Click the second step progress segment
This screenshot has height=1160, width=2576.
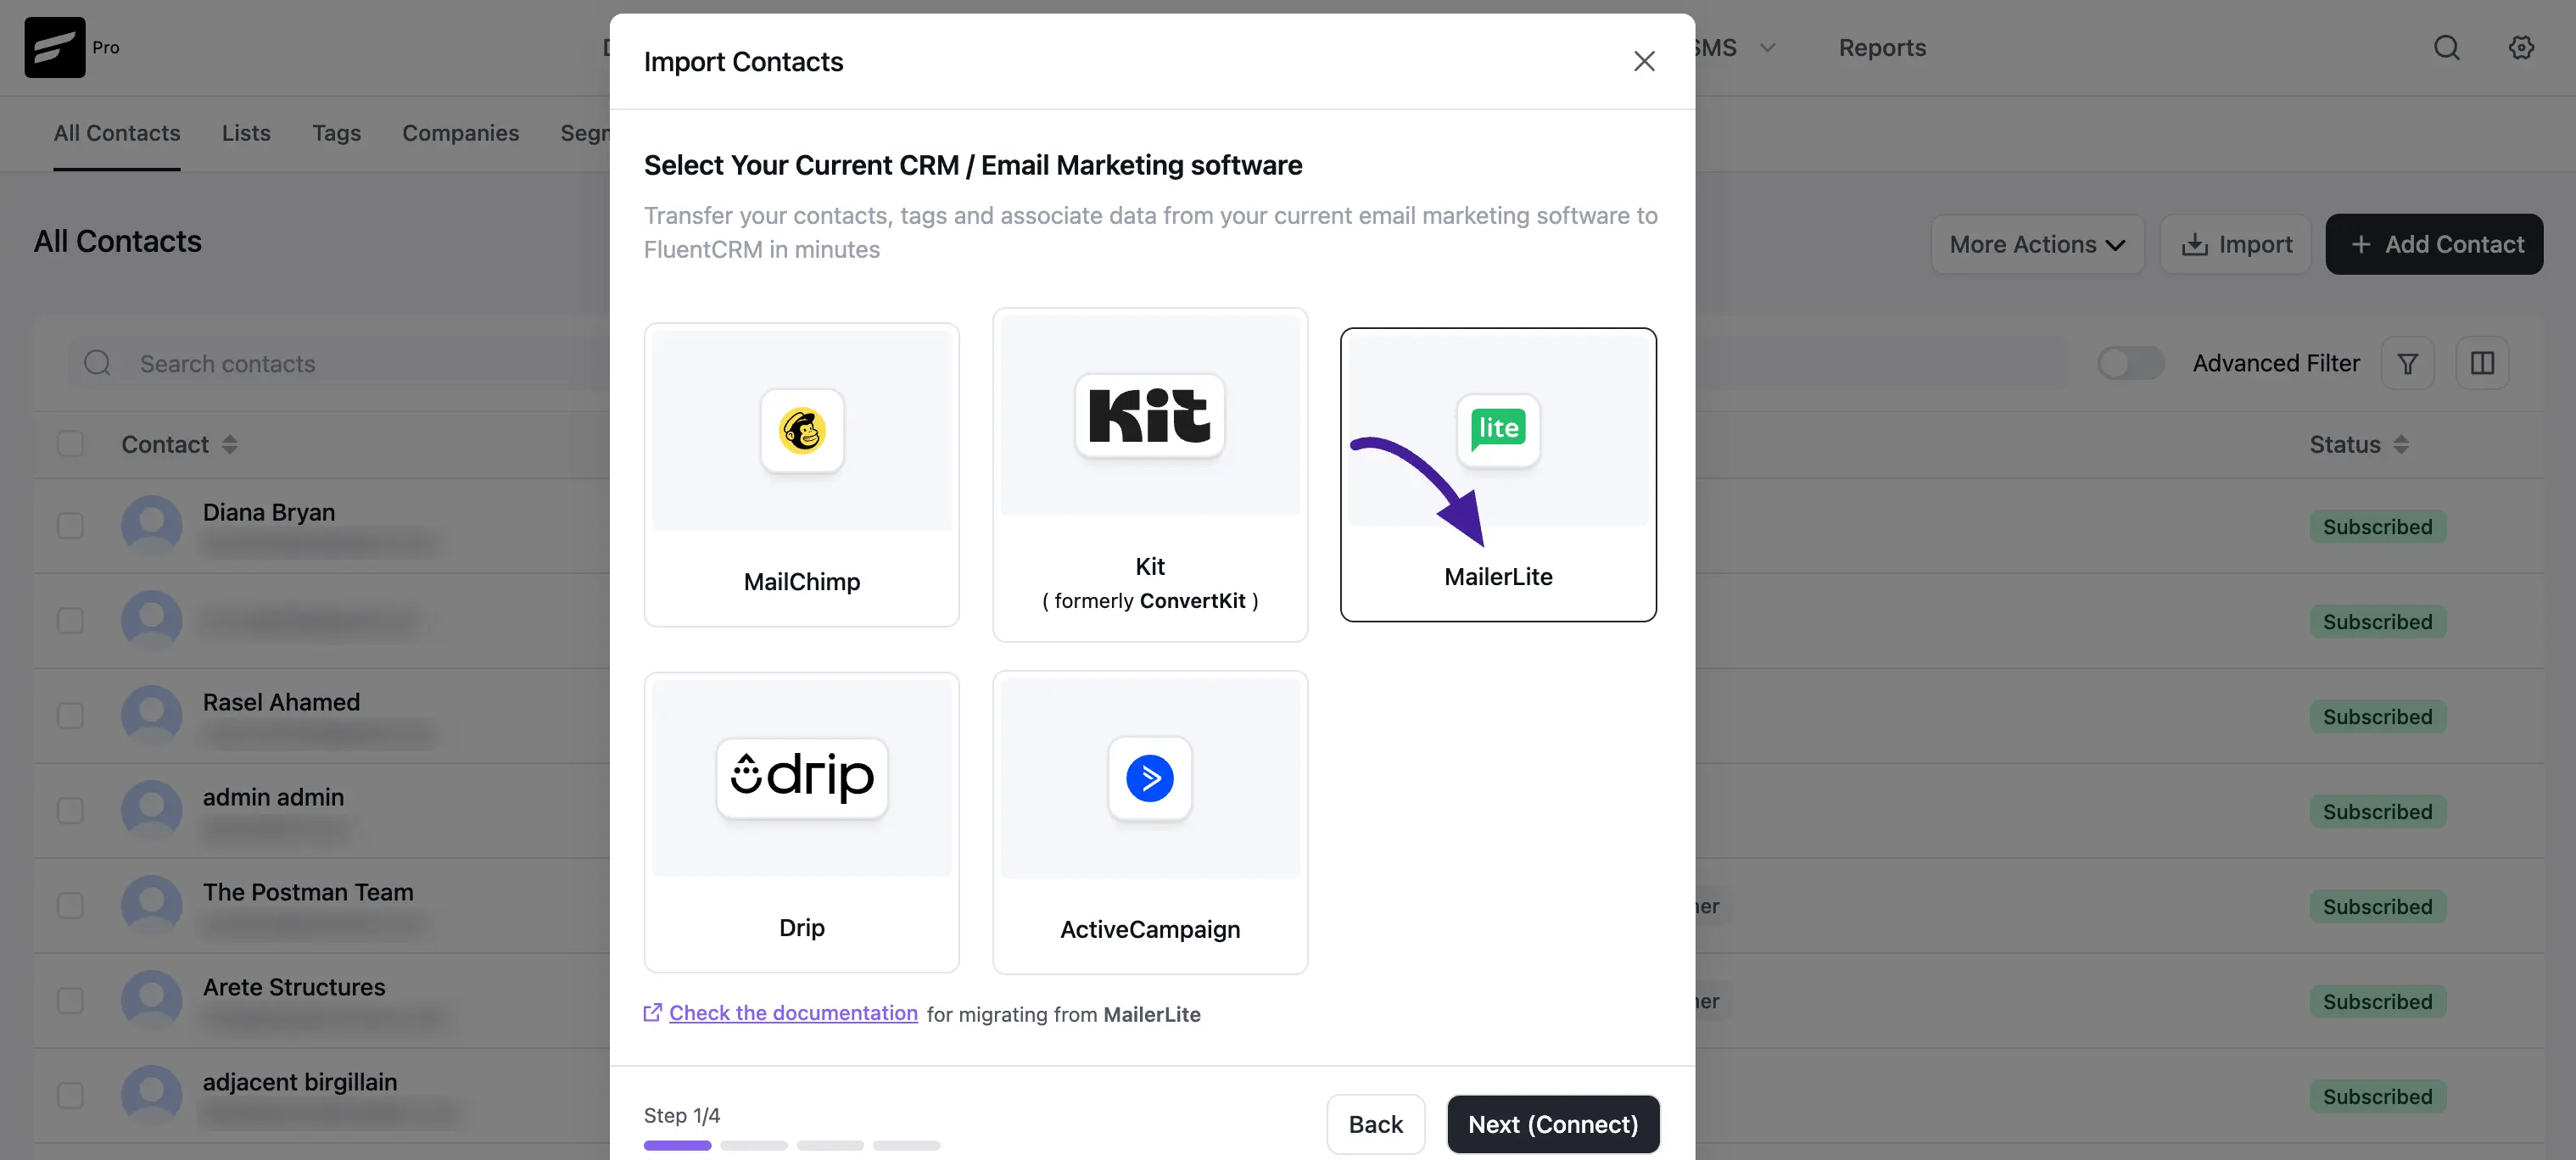coord(754,1145)
